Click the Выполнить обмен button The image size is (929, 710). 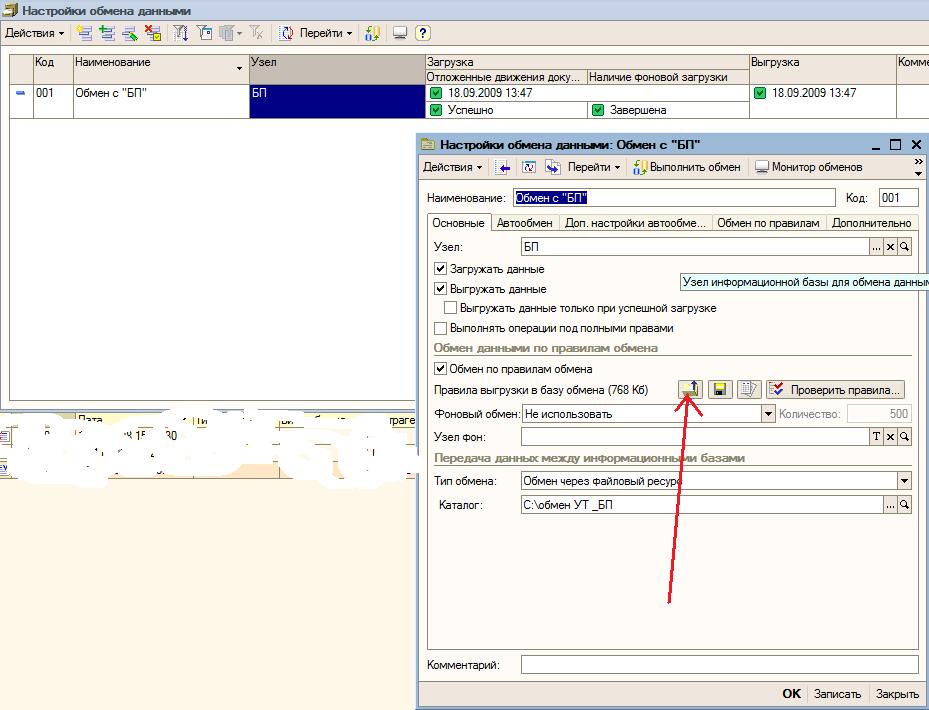[687, 167]
